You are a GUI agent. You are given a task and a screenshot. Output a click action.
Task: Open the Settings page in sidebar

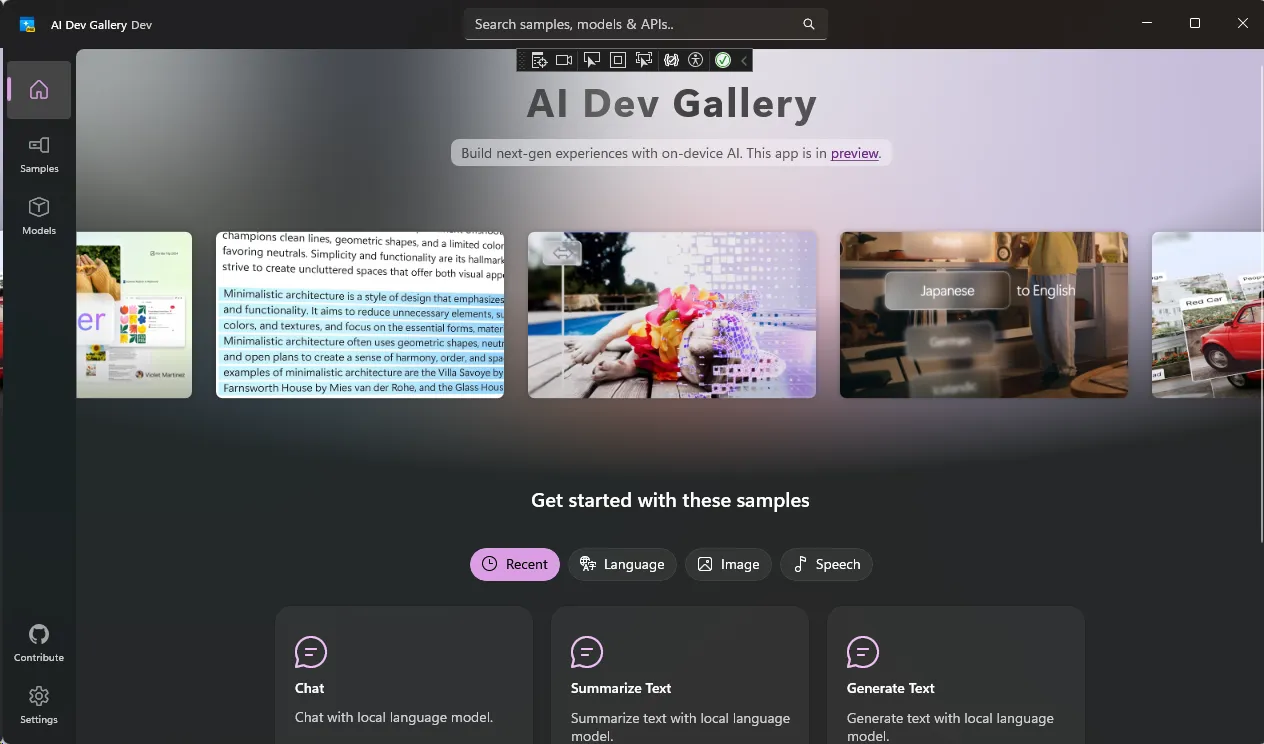(39, 704)
